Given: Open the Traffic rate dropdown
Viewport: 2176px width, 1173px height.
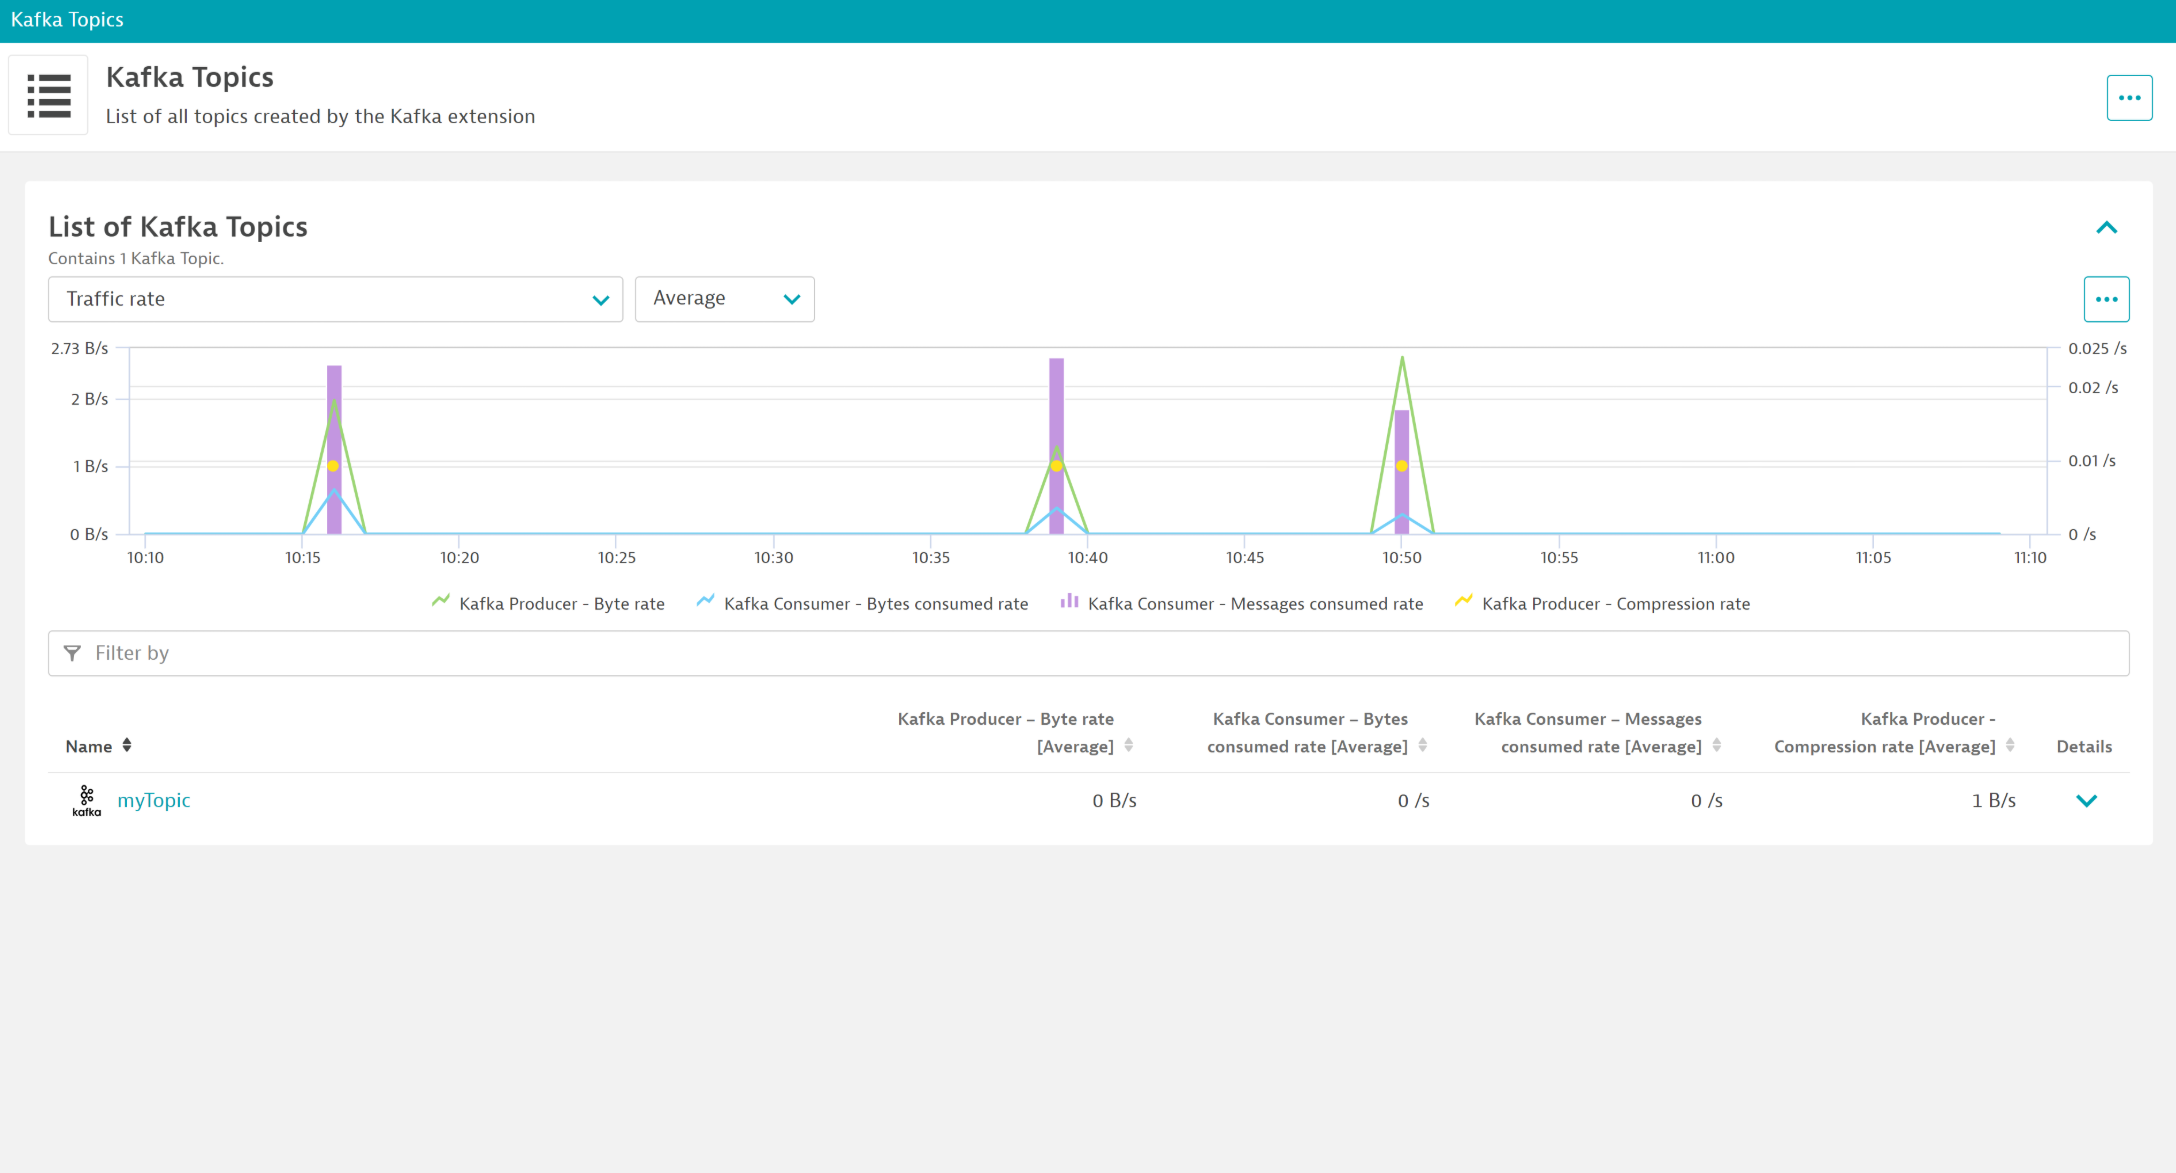Looking at the screenshot, I should point(335,299).
